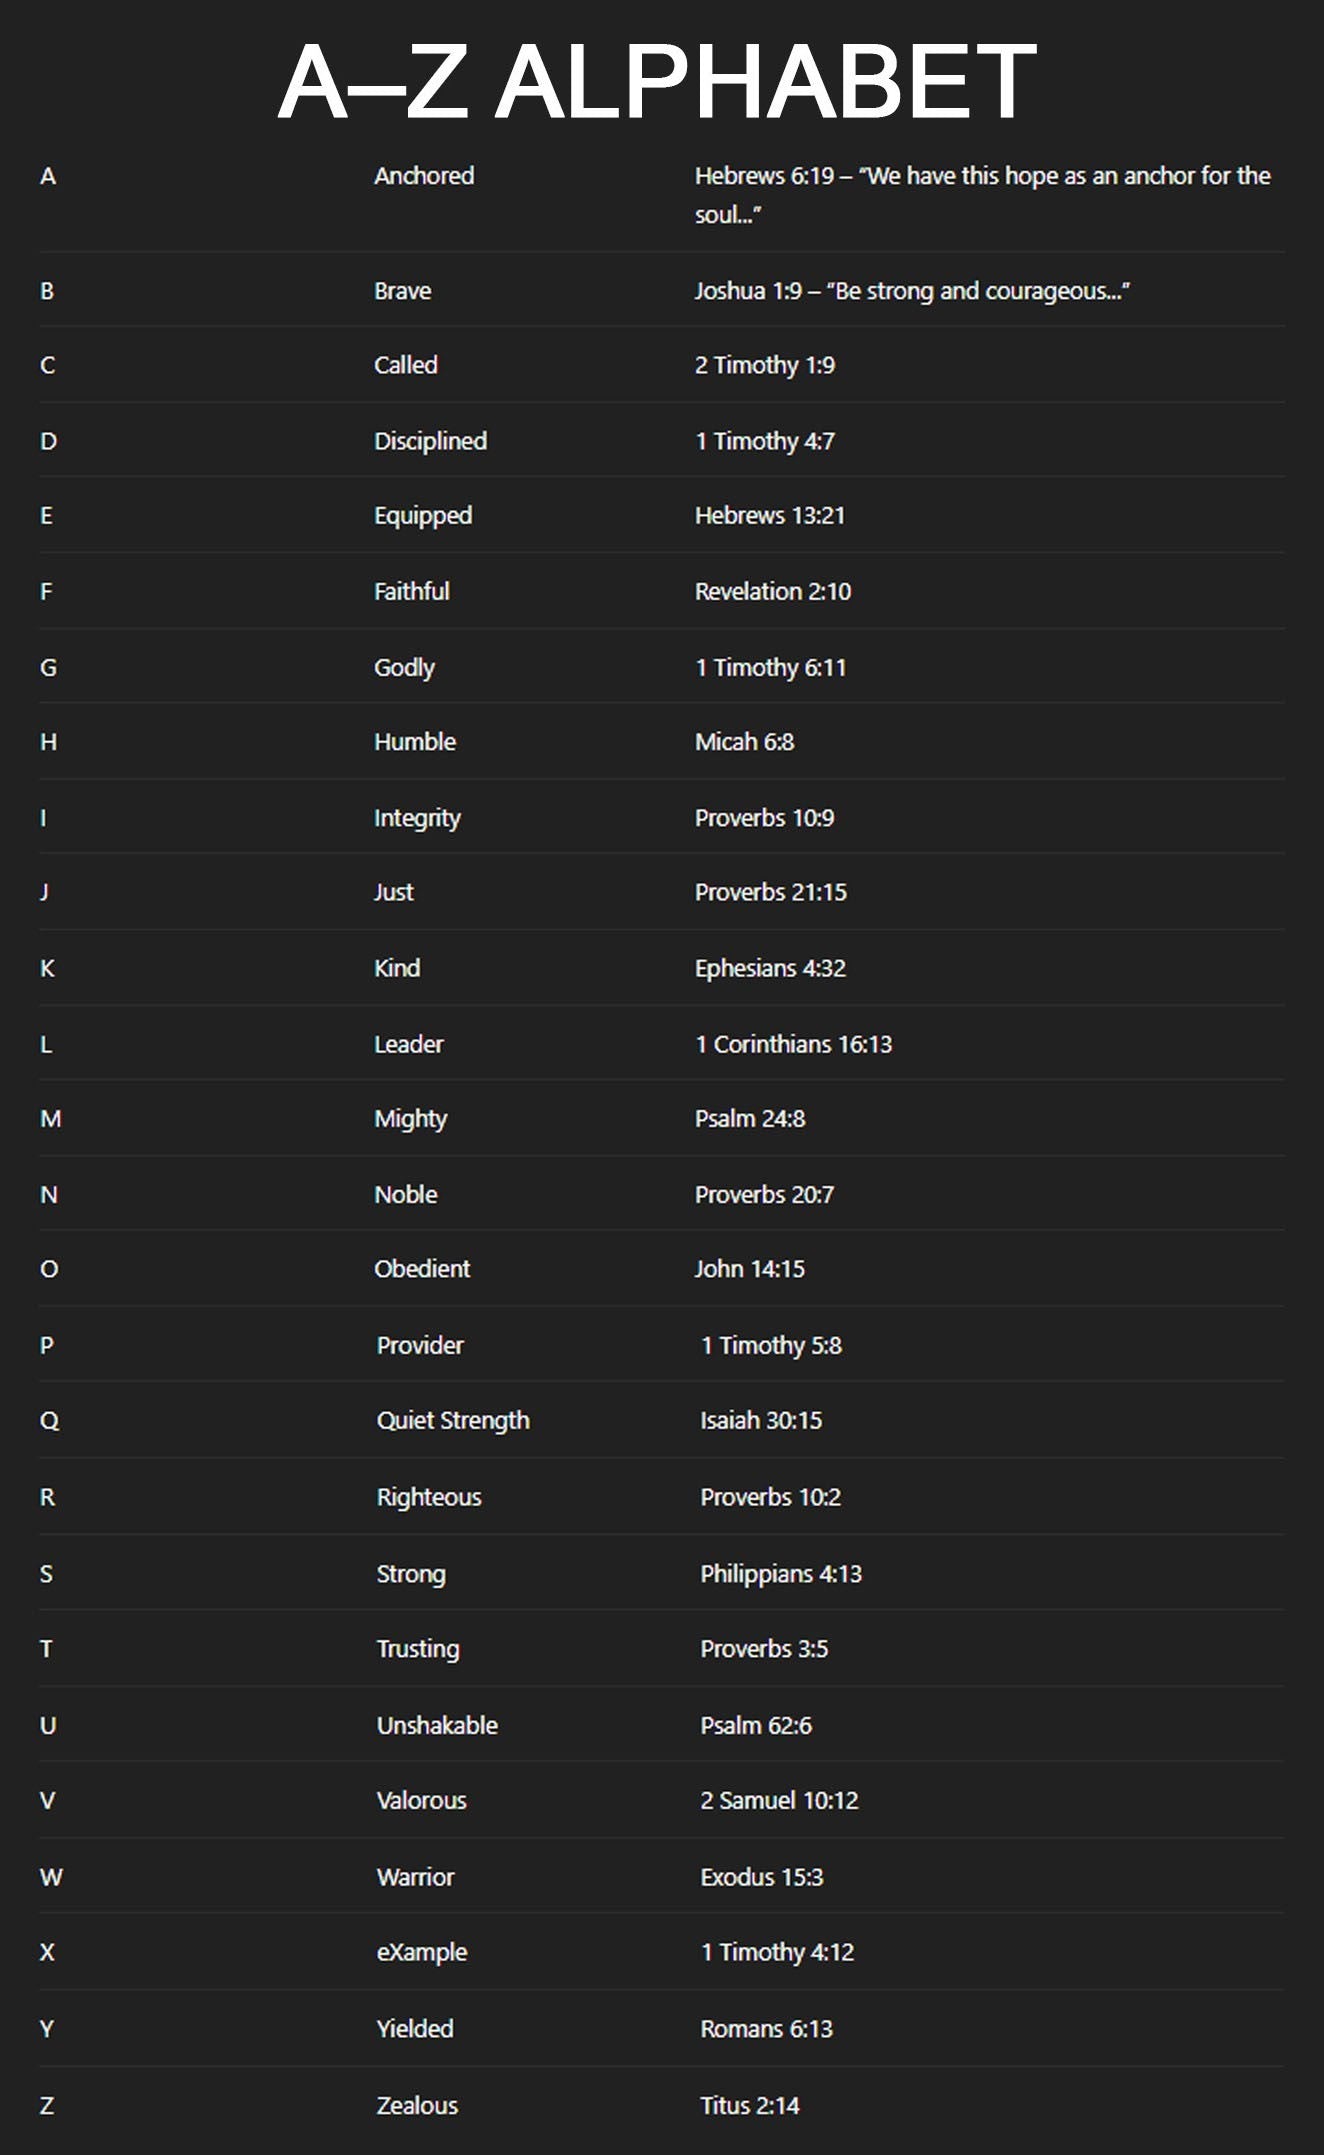
Task: Select the word "Integrity"
Action: click(417, 818)
